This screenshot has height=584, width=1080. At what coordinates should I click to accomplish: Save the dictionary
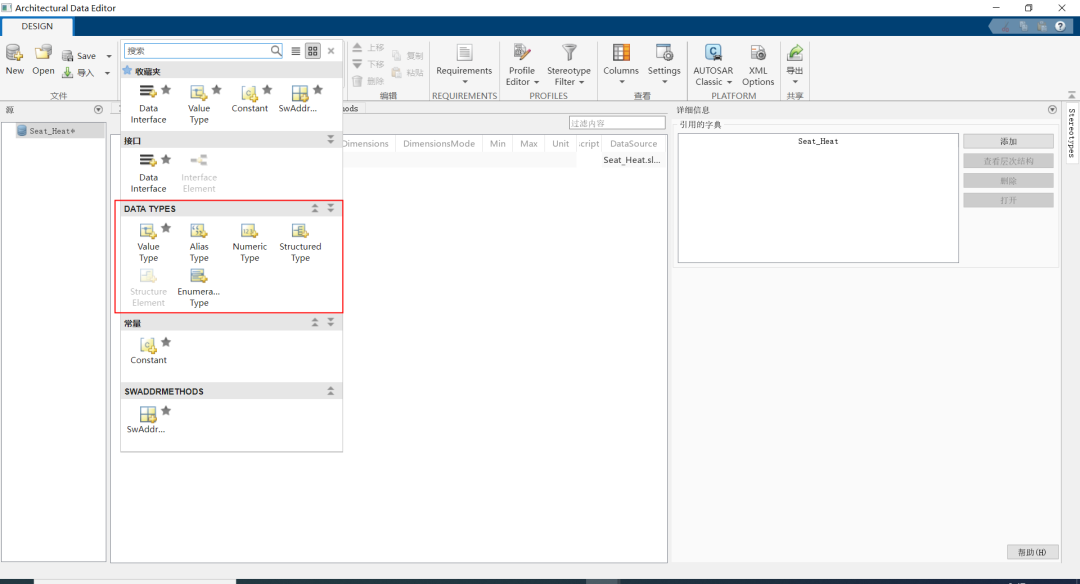click(x=79, y=56)
